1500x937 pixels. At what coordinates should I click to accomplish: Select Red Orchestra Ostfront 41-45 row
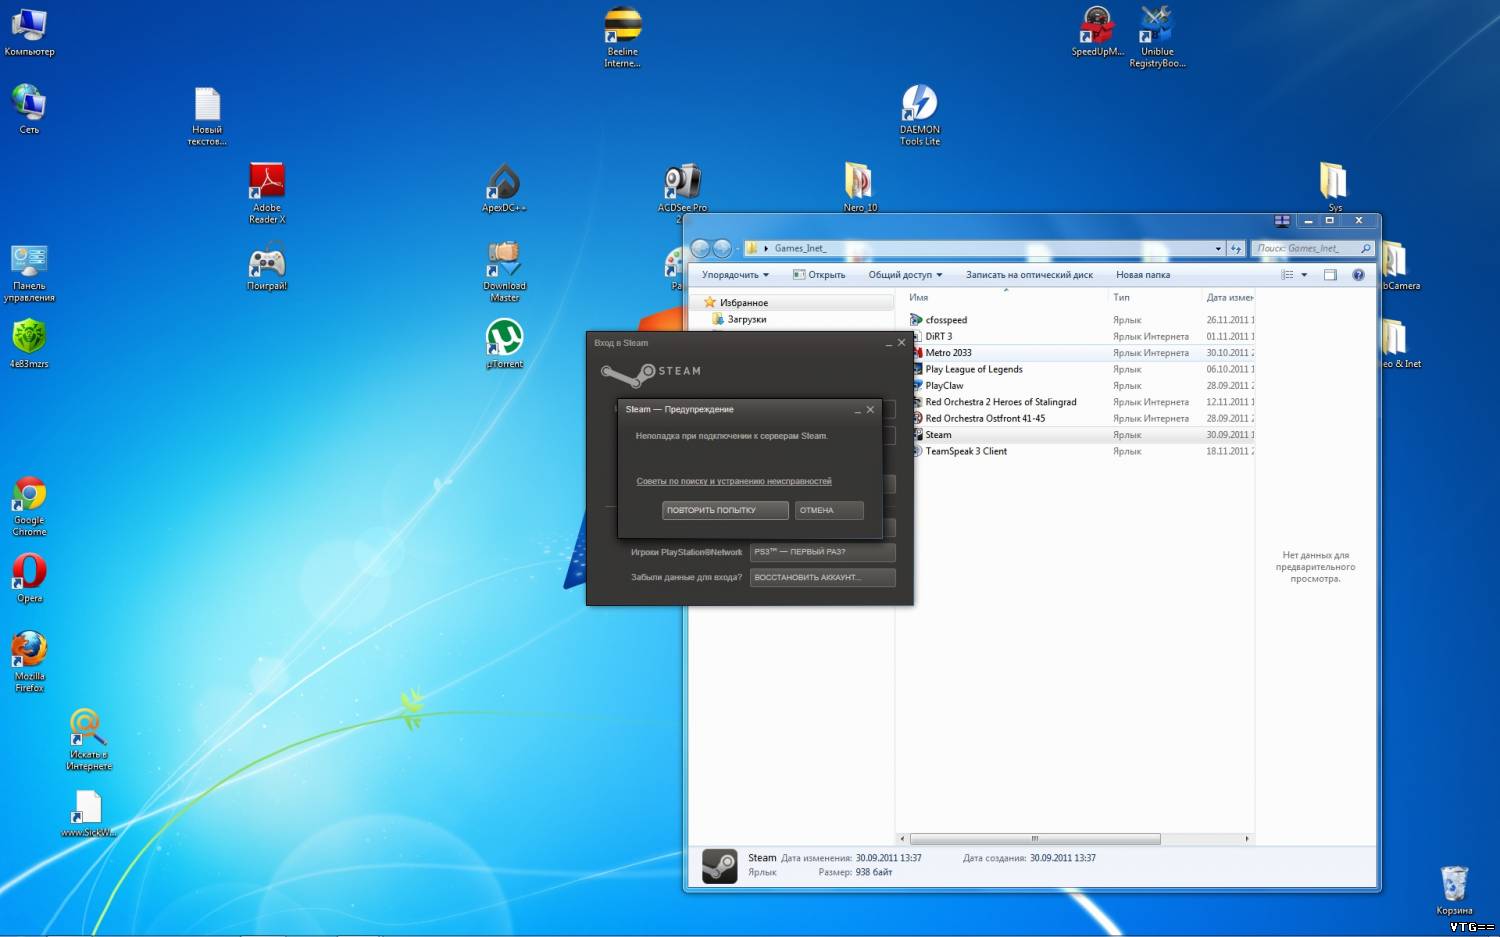coord(1080,418)
